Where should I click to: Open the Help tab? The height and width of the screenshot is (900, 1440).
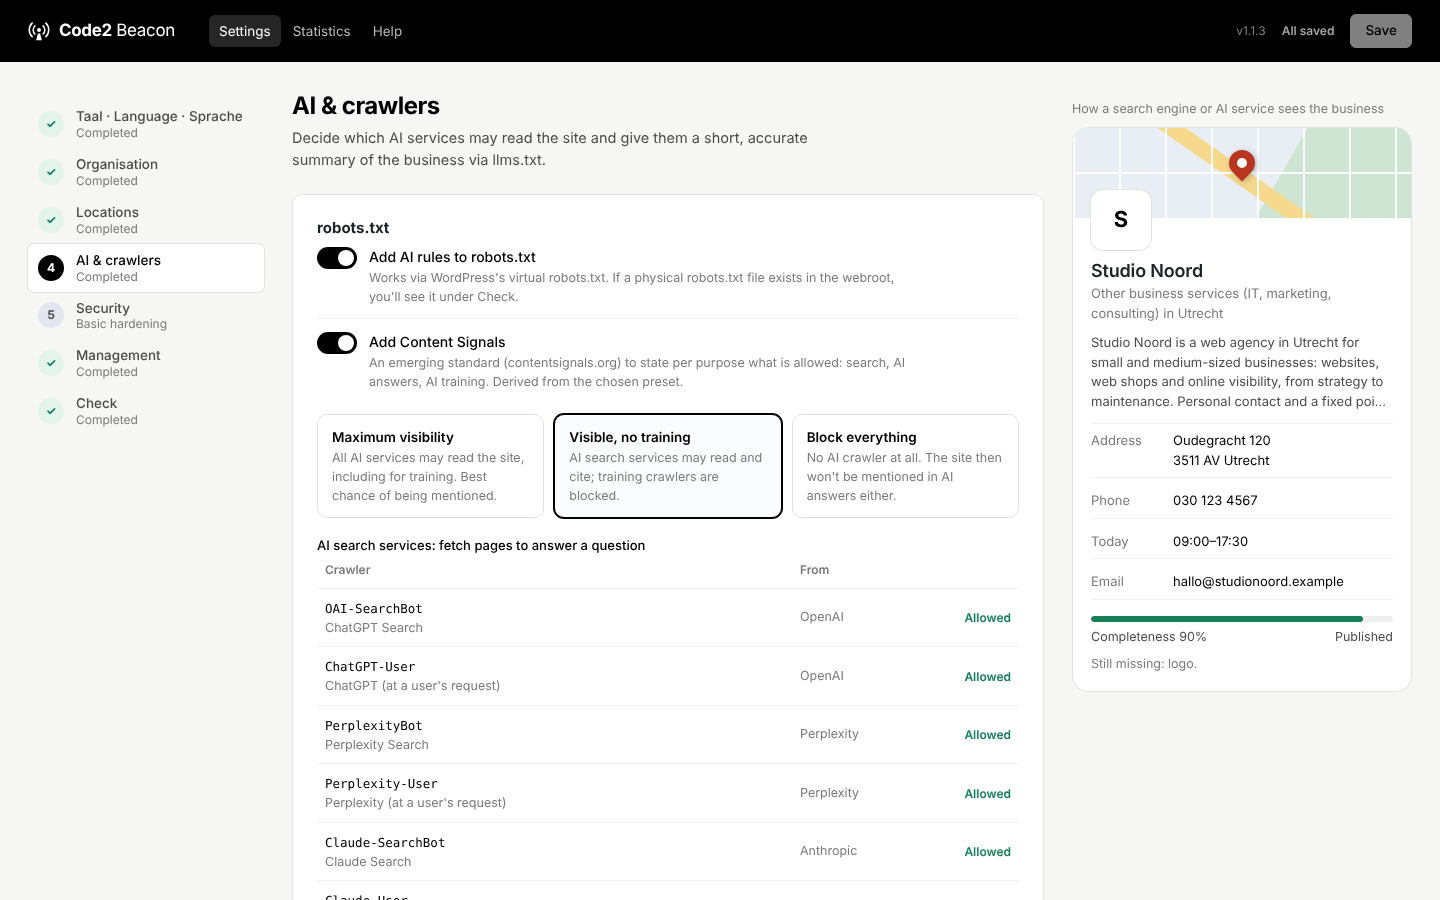[388, 31]
